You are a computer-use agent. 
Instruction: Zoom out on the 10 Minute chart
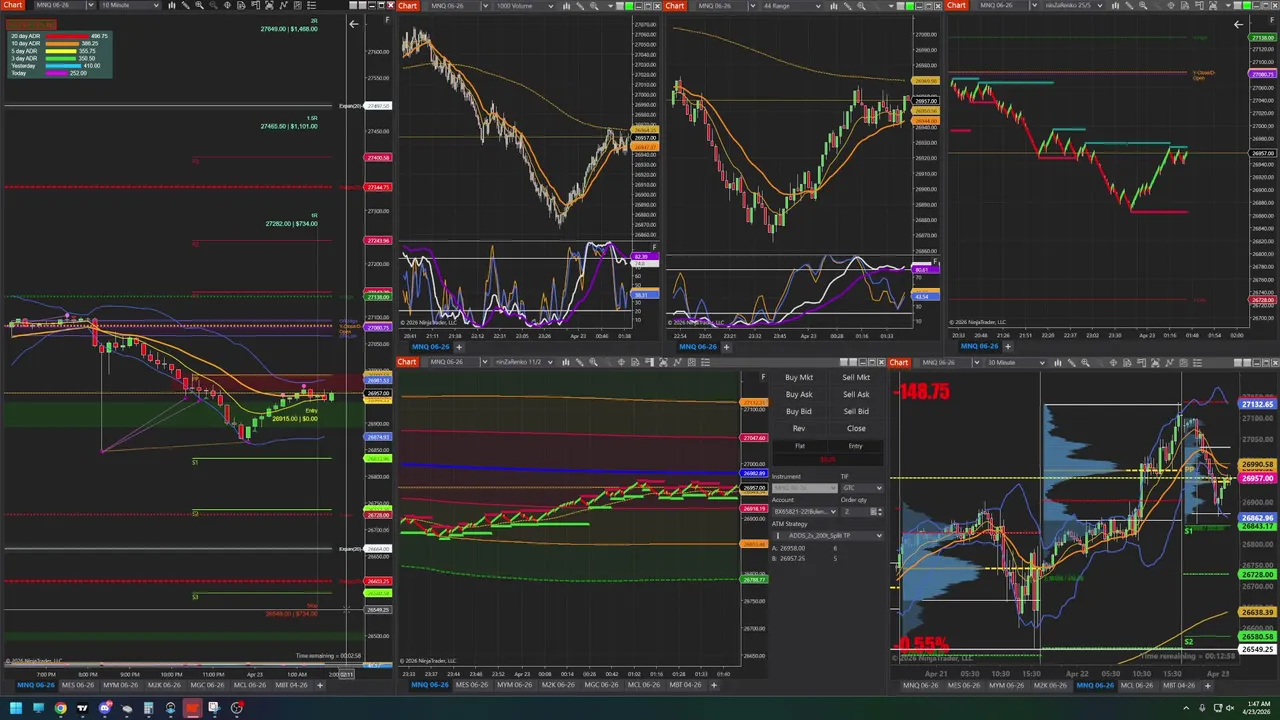(213, 6)
